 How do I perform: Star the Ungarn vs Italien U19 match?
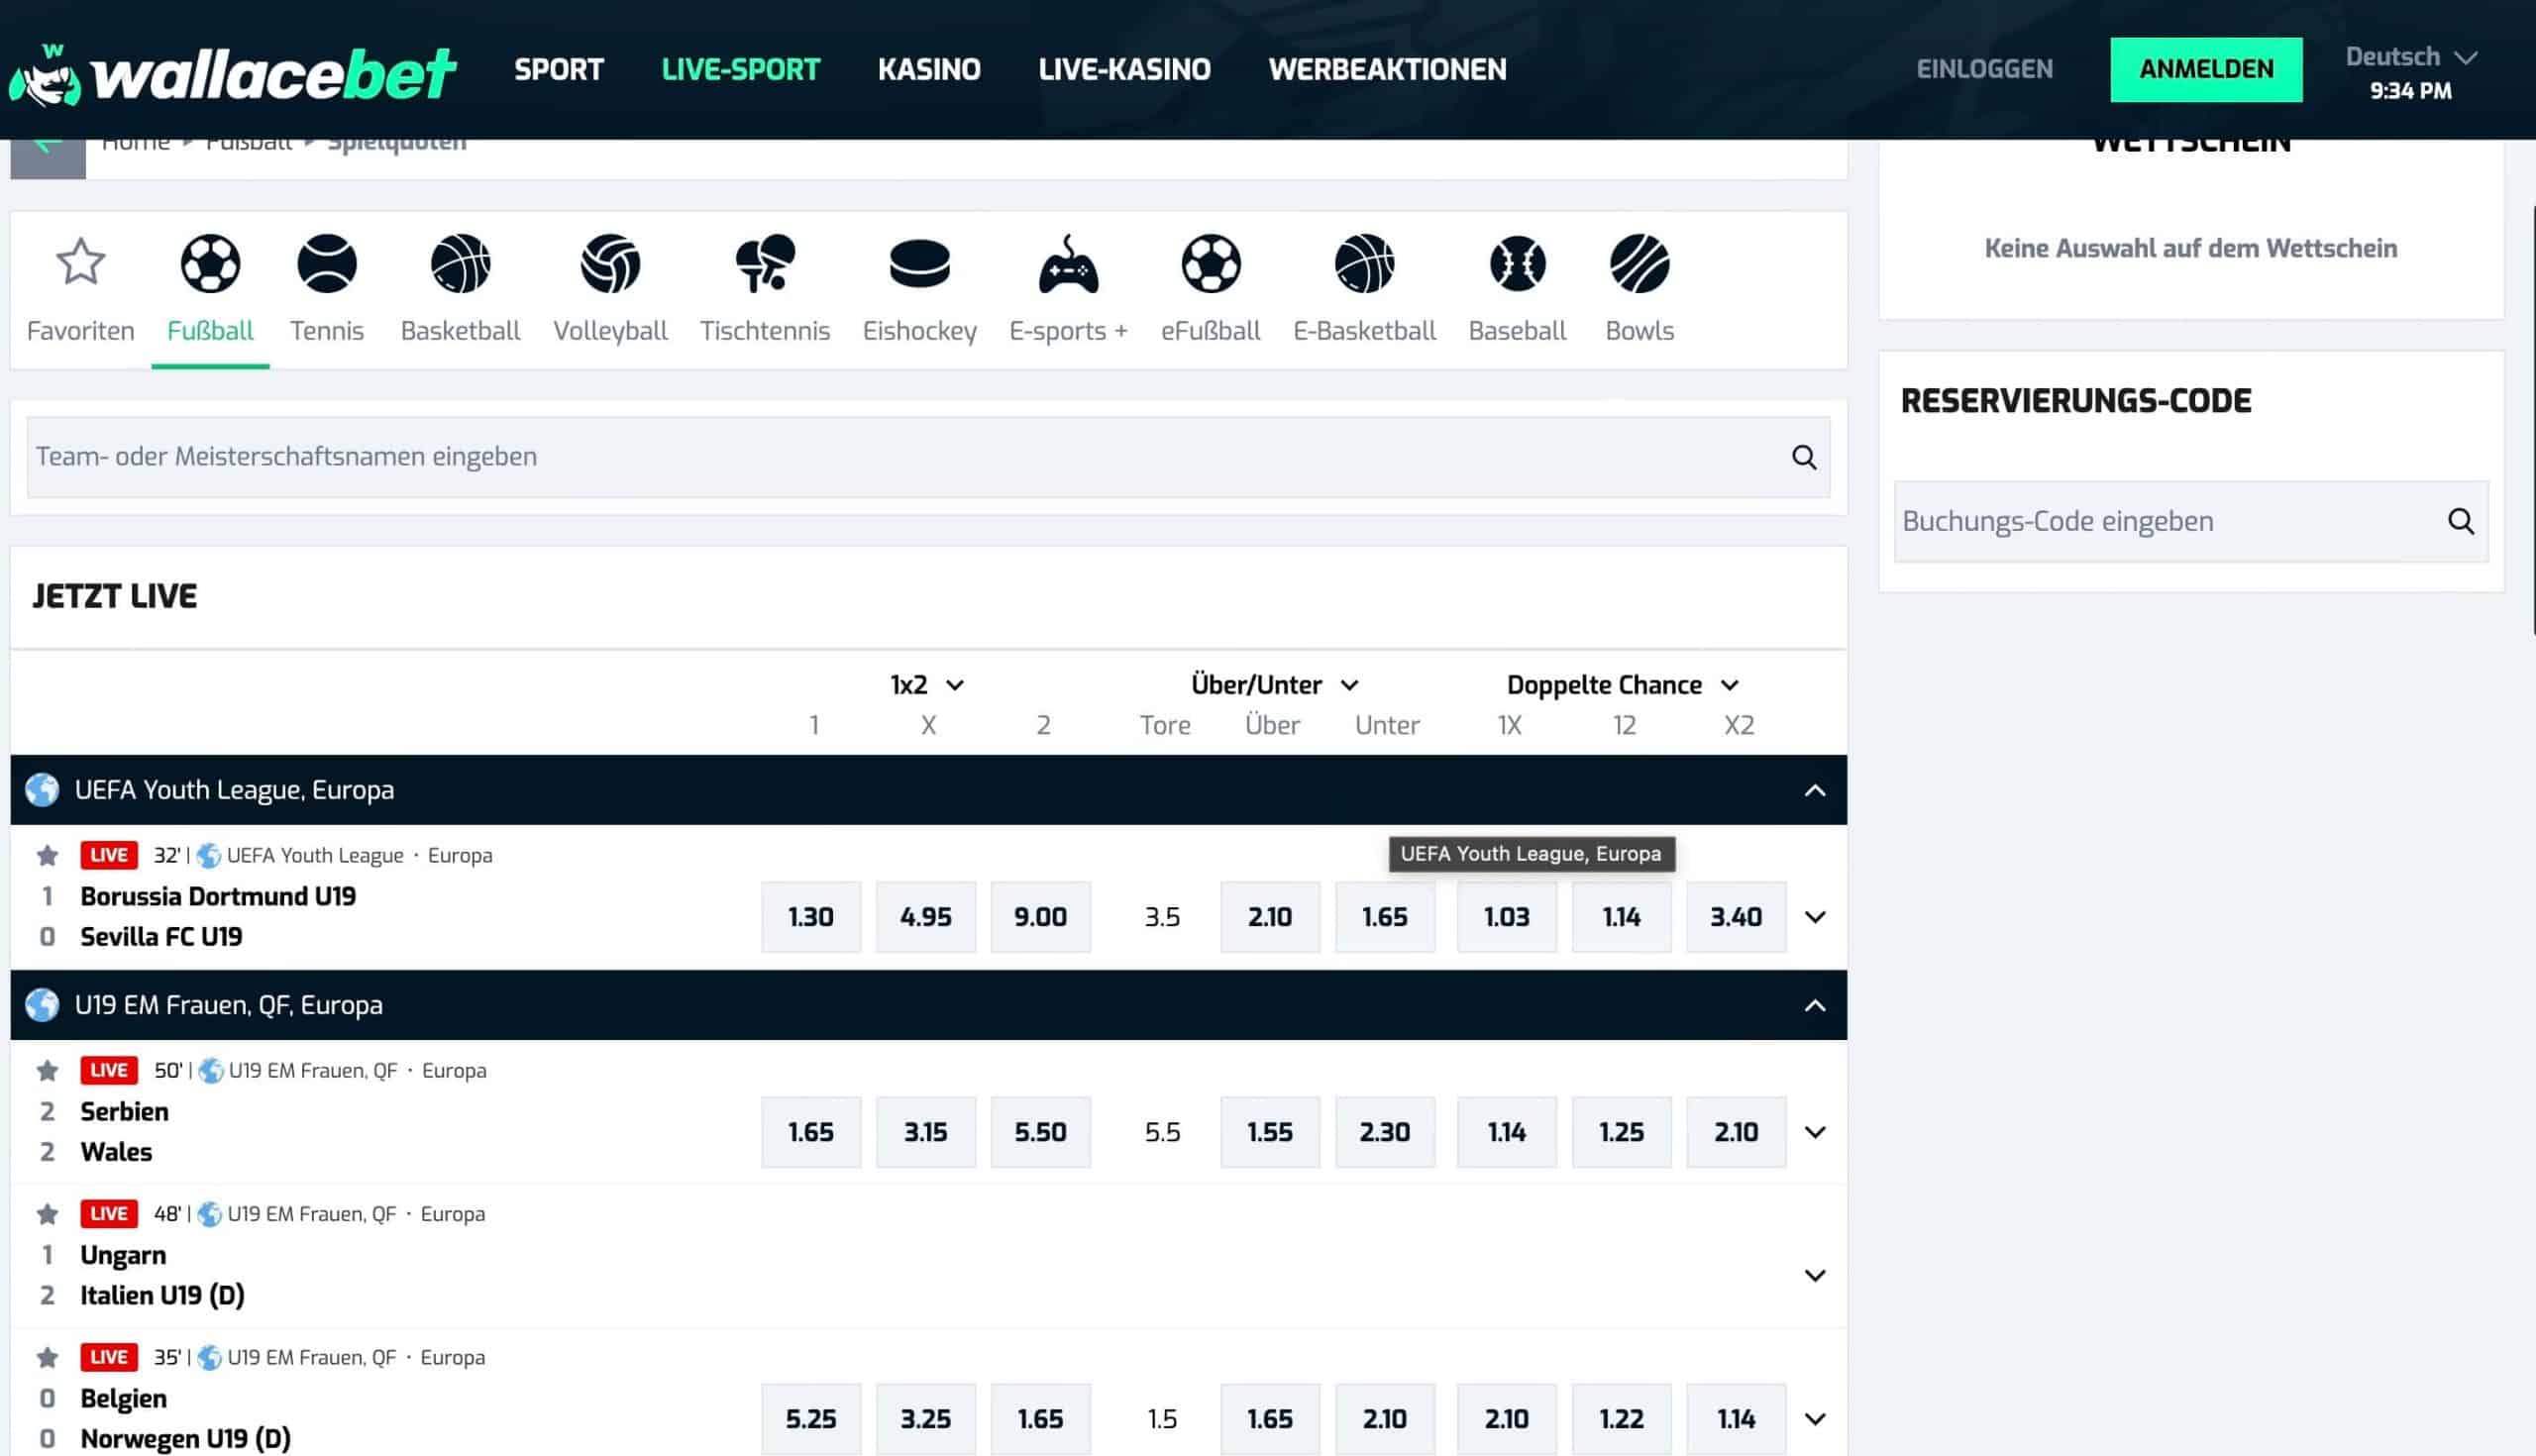[47, 1214]
